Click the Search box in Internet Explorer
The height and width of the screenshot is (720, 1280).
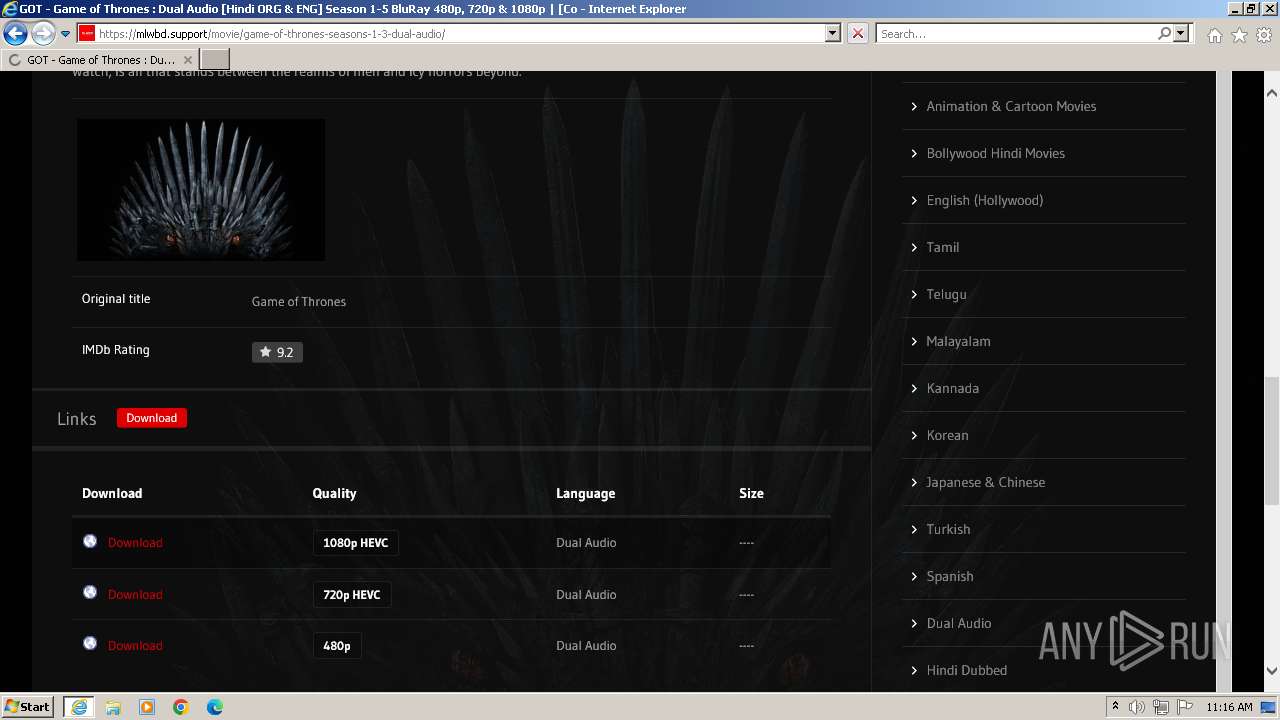click(x=1015, y=34)
